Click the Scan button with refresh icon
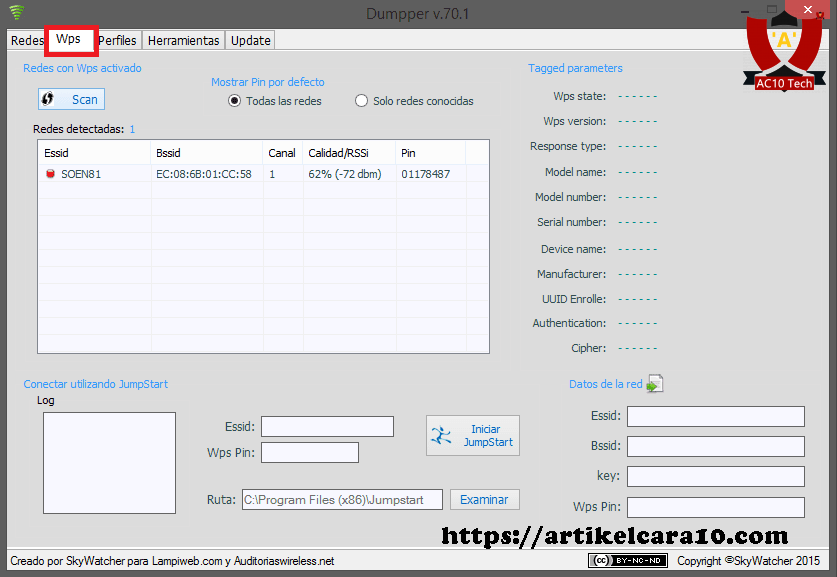This screenshot has height=577, width=837. coord(71,99)
